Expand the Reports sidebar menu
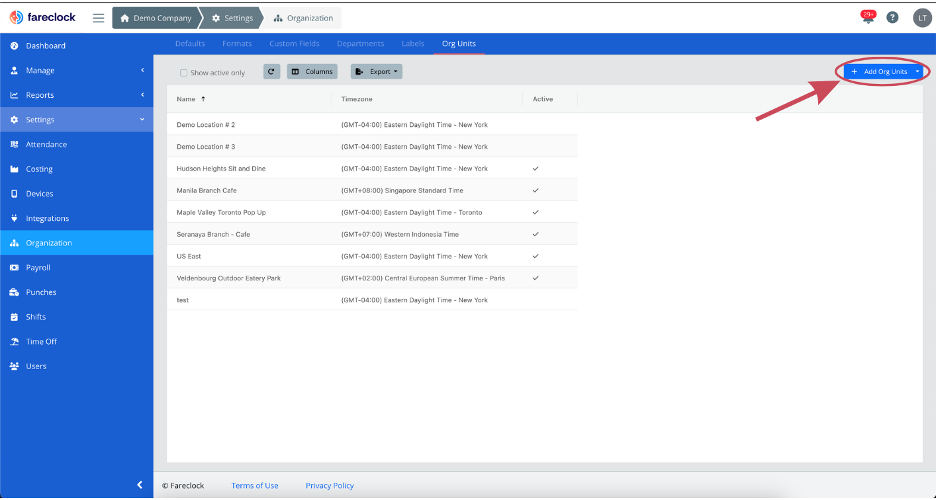The image size is (936, 500). pyautogui.click(x=76, y=95)
